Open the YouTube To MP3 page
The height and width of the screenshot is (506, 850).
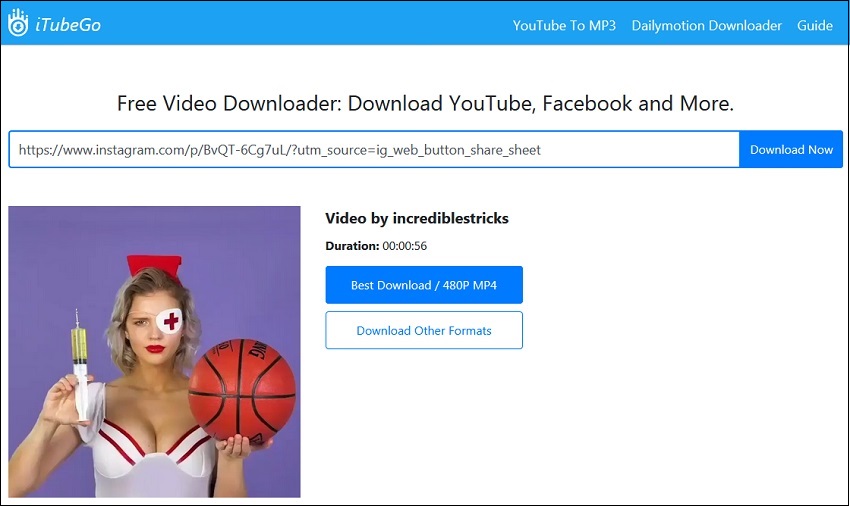tap(564, 25)
